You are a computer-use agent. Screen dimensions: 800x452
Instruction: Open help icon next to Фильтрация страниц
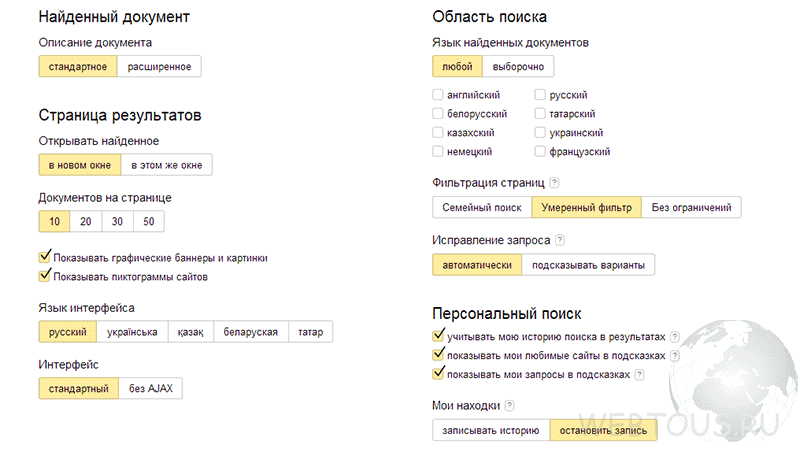click(555, 183)
